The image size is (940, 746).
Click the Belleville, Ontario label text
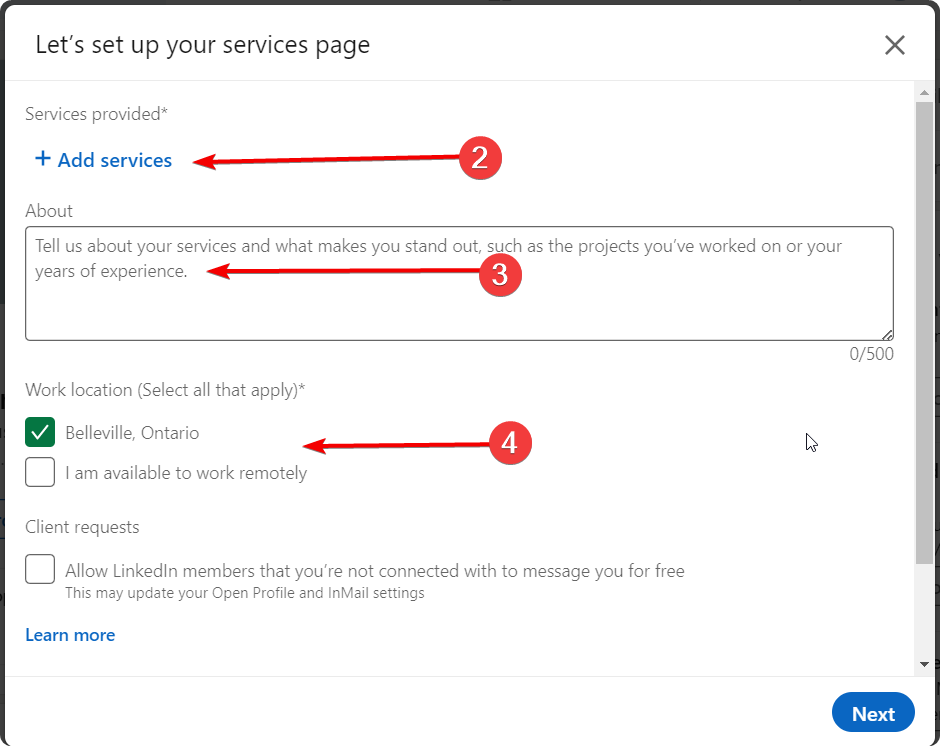click(x=132, y=433)
